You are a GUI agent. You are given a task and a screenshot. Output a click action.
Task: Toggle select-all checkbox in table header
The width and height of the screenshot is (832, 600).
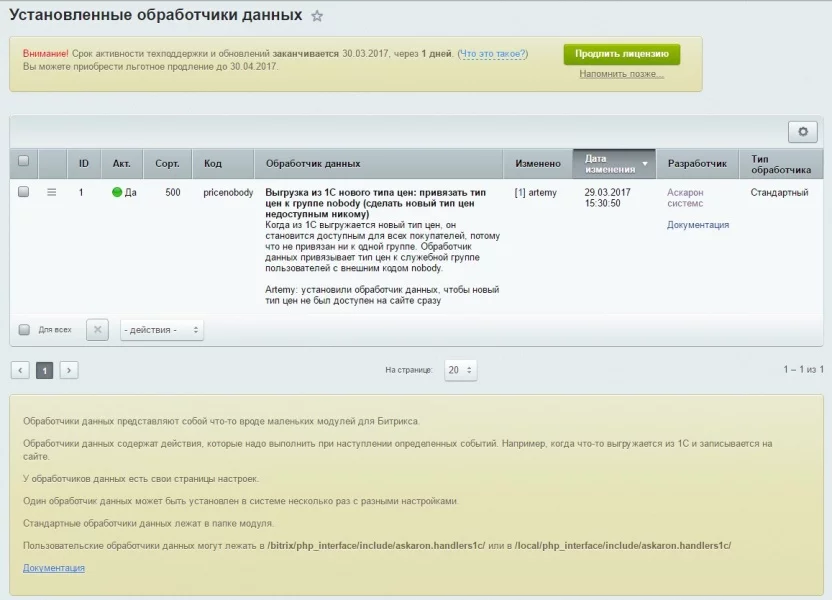click(x=24, y=162)
